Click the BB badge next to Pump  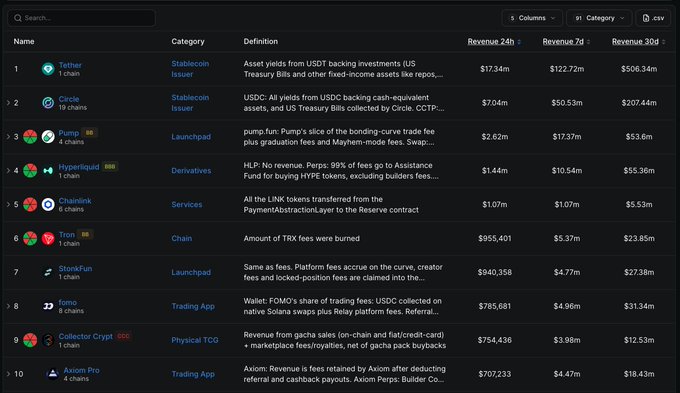89,133
